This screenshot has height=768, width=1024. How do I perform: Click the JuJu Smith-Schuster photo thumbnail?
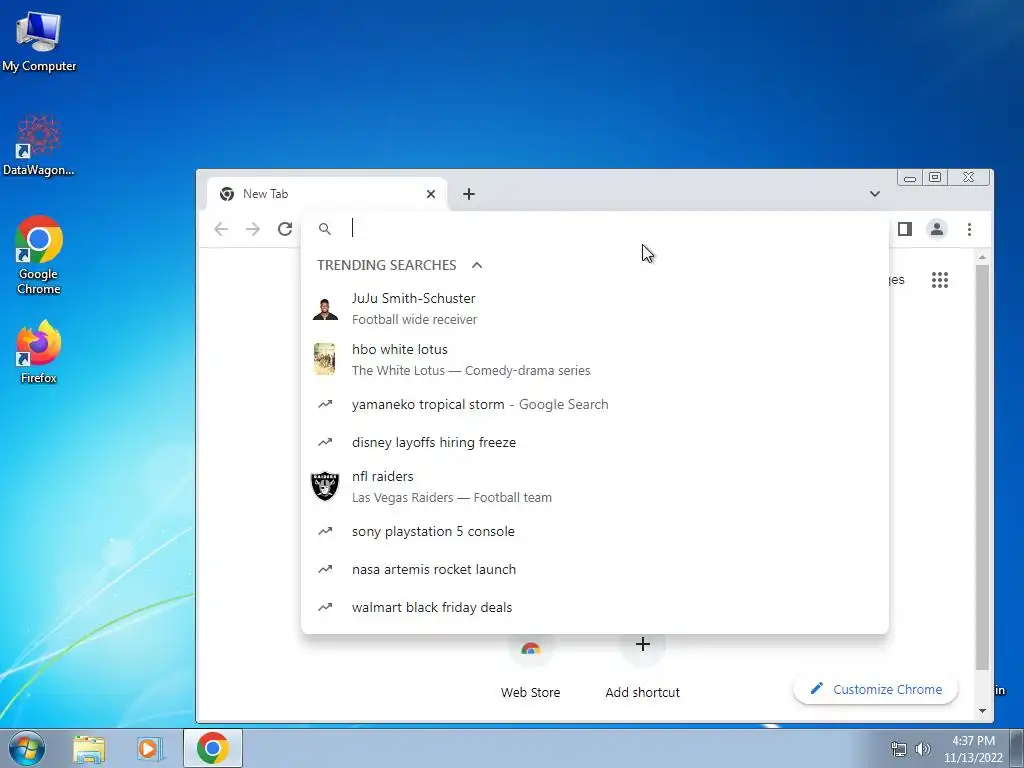(x=325, y=308)
